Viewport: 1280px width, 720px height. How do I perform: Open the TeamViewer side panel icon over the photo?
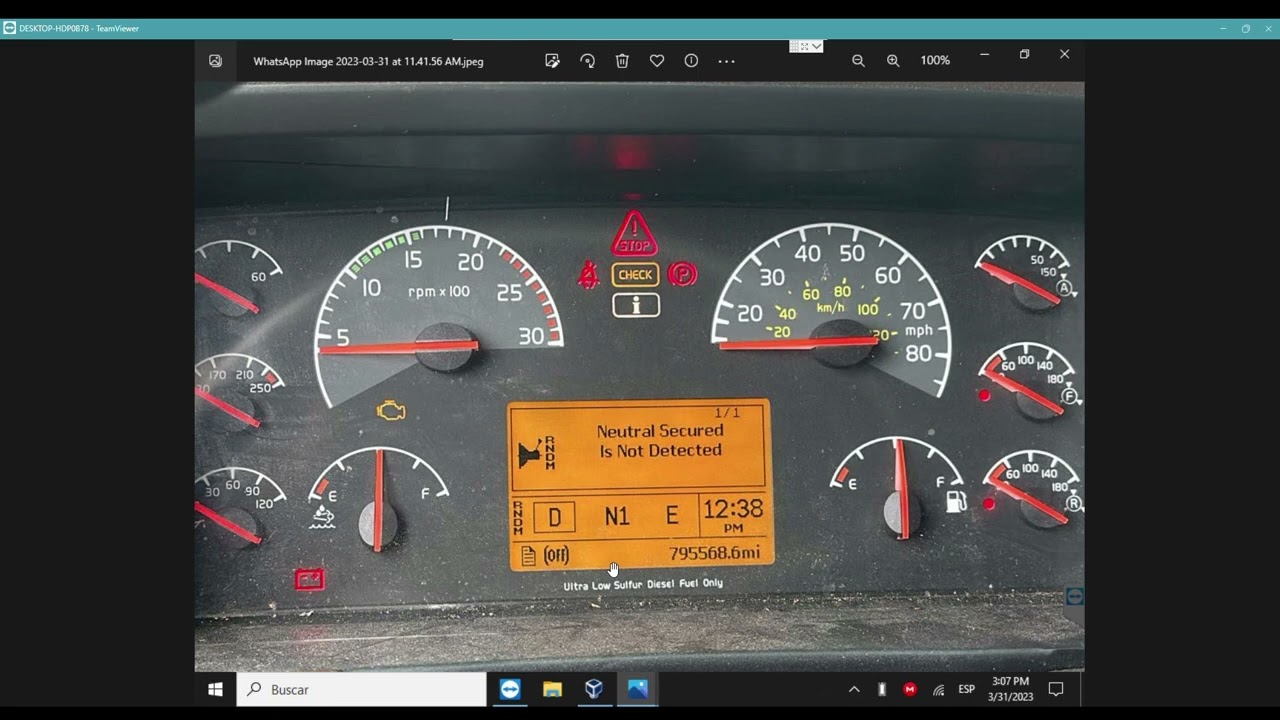pyautogui.click(x=1074, y=596)
